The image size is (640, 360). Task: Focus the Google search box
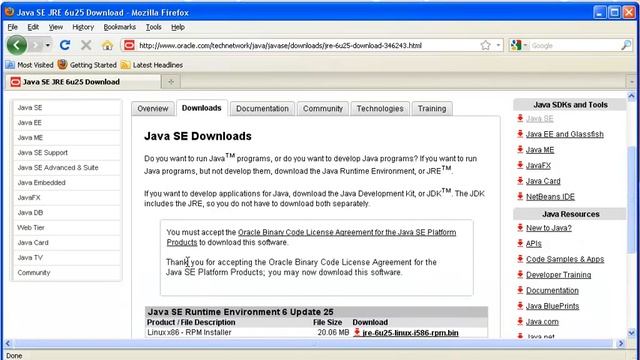pyautogui.click(x=575, y=46)
